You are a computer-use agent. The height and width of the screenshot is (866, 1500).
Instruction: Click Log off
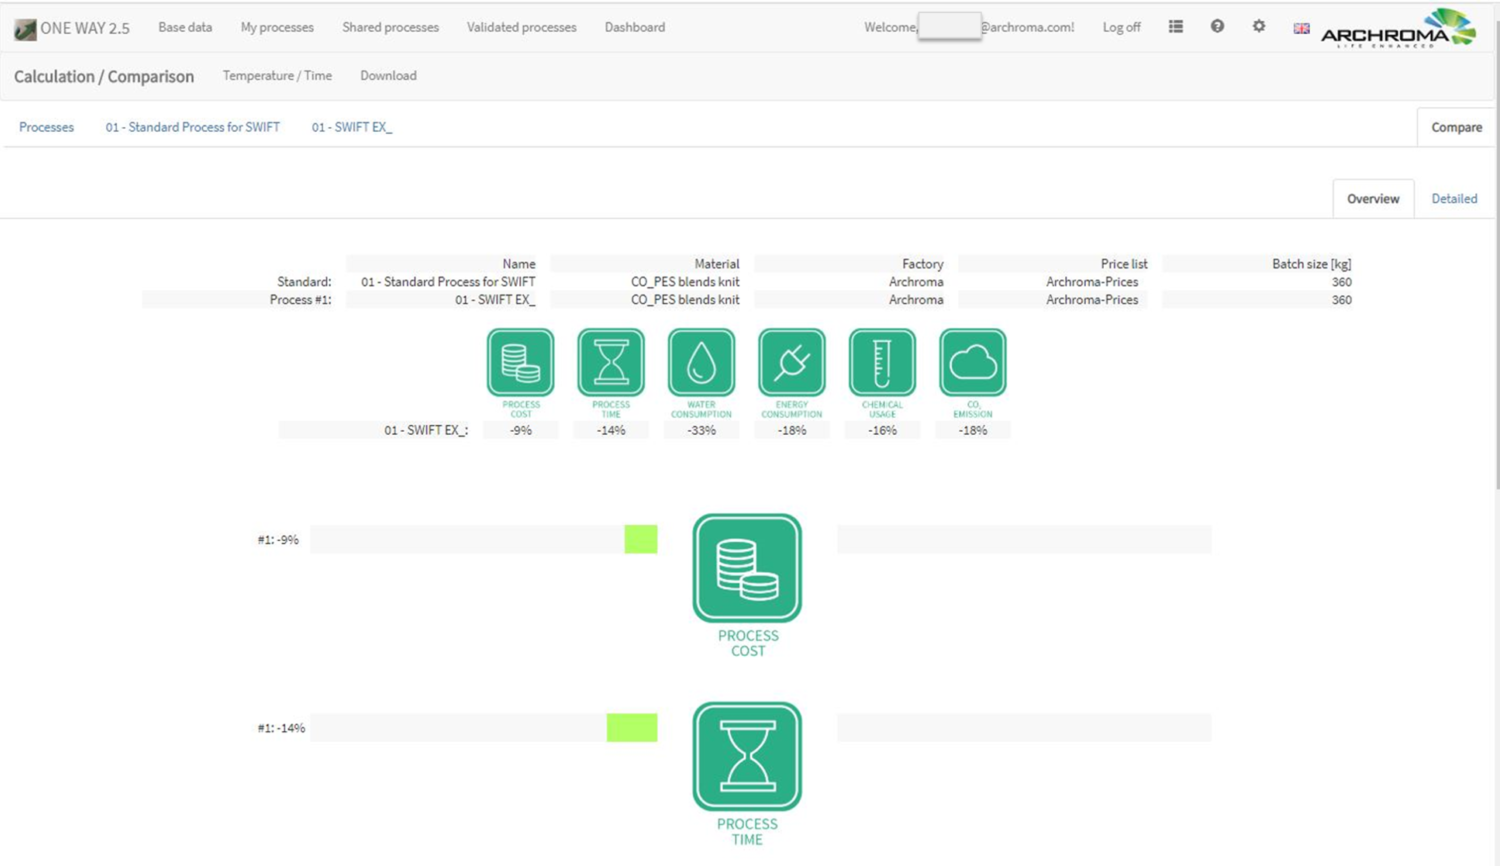click(1121, 27)
